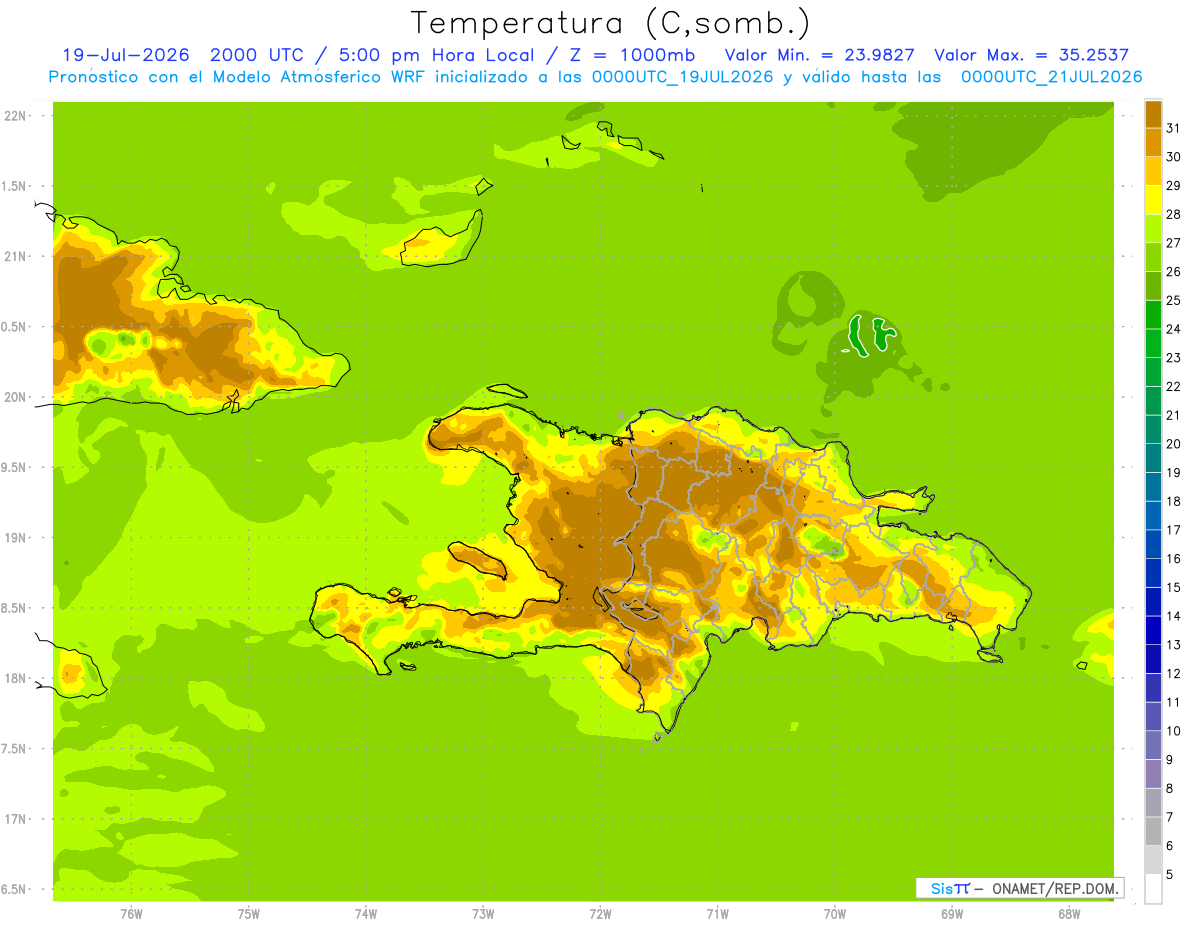
Task: Pick the purple legend swatch between 9 and 10
Action: pos(1153,745)
